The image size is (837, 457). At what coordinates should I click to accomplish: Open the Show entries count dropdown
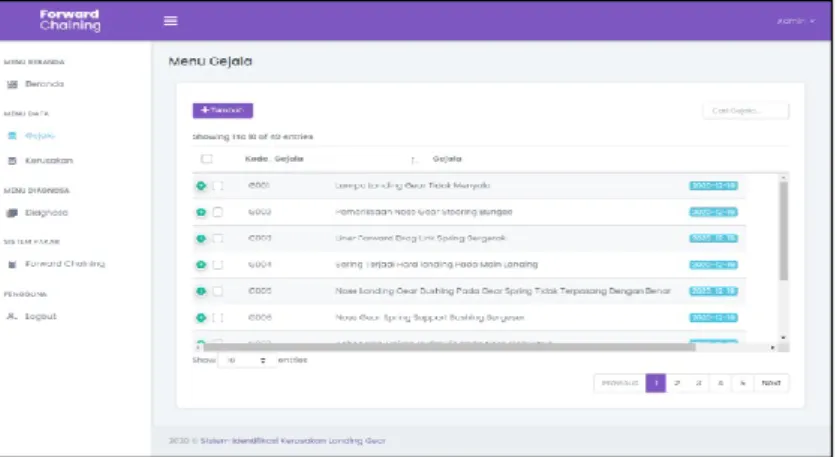click(x=247, y=360)
